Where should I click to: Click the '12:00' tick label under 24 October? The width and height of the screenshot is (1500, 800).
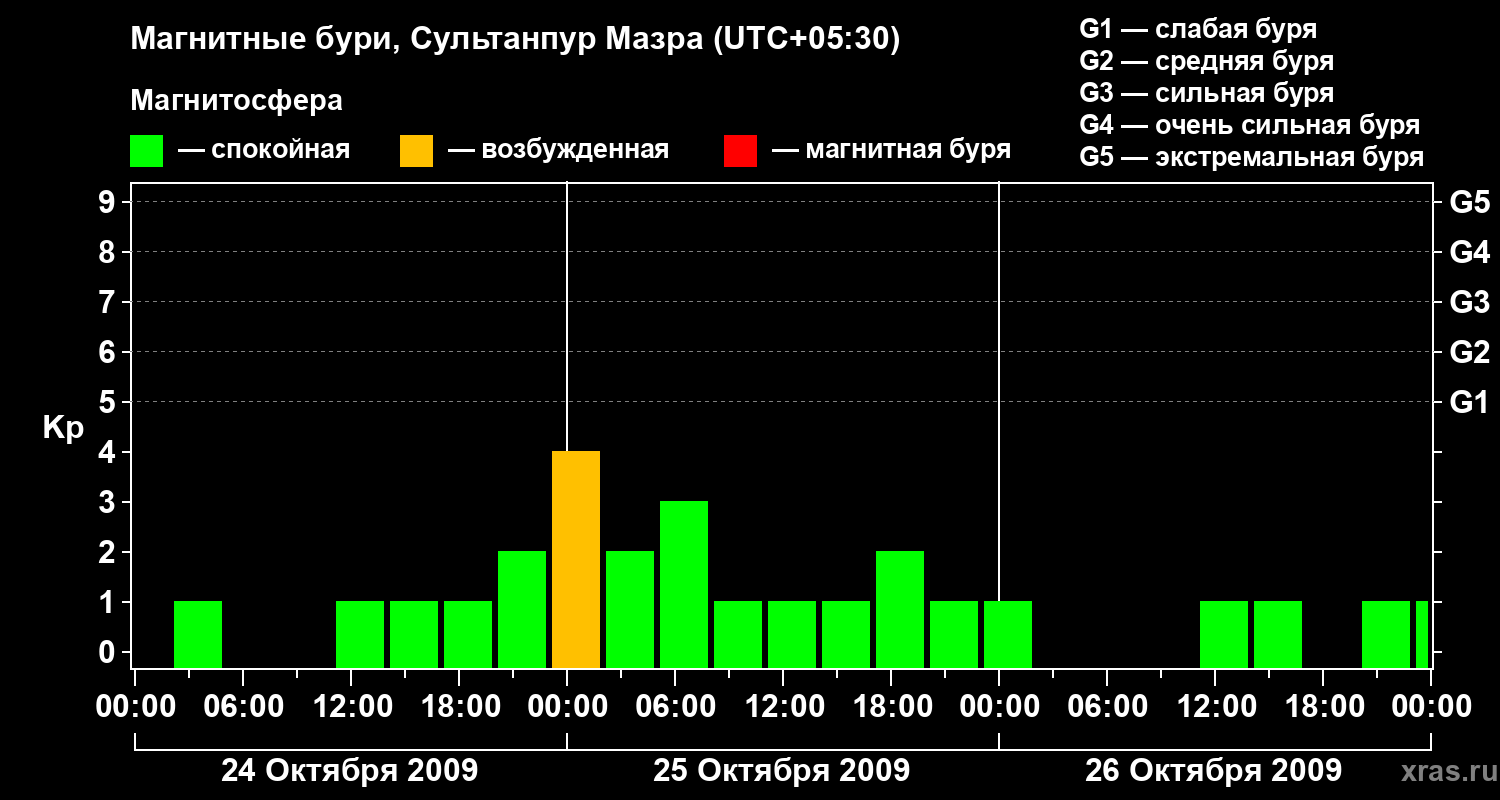pos(352,707)
